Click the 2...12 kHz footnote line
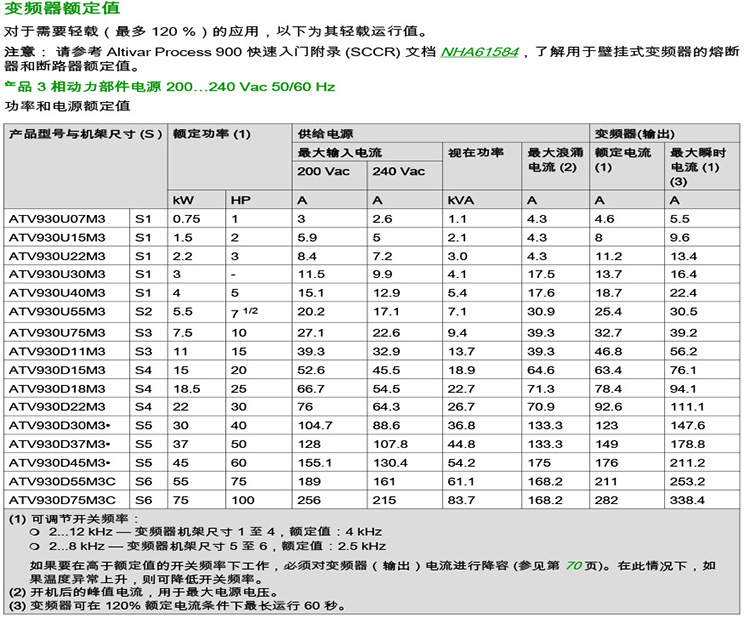 (206, 532)
